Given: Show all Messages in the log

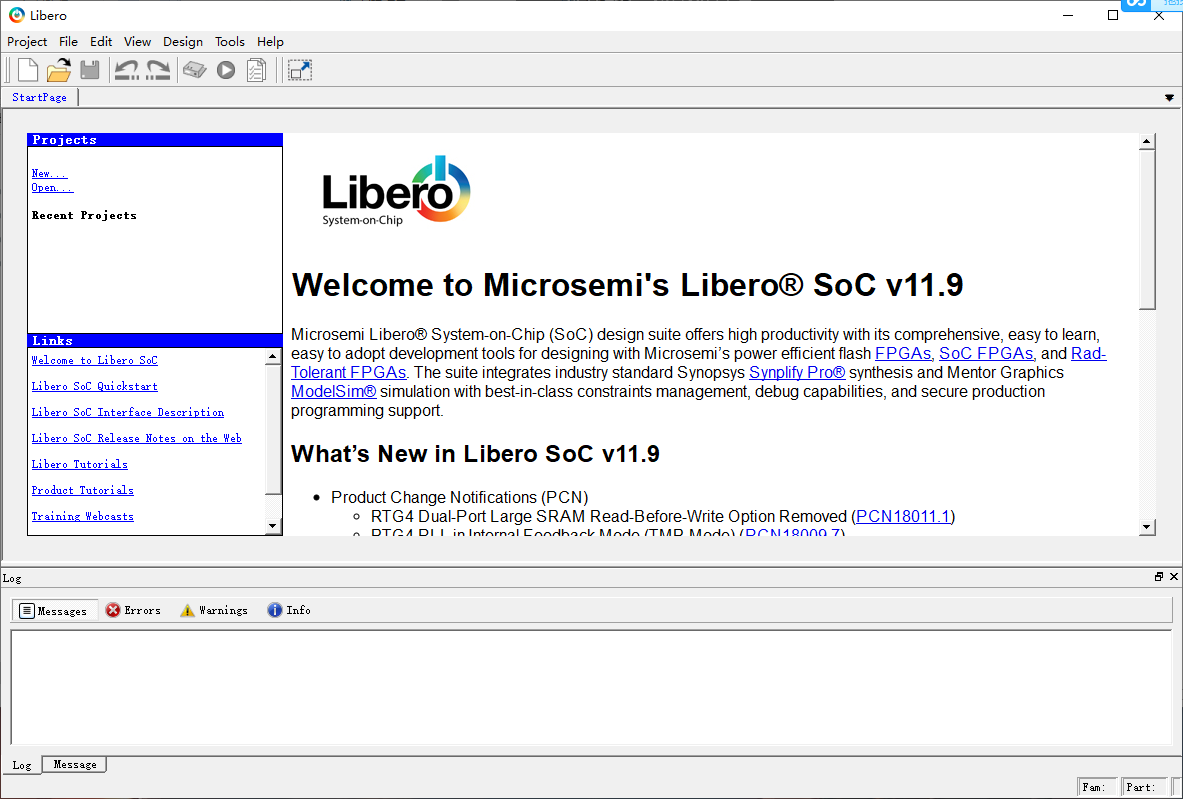Looking at the screenshot, I should (54, 610).
